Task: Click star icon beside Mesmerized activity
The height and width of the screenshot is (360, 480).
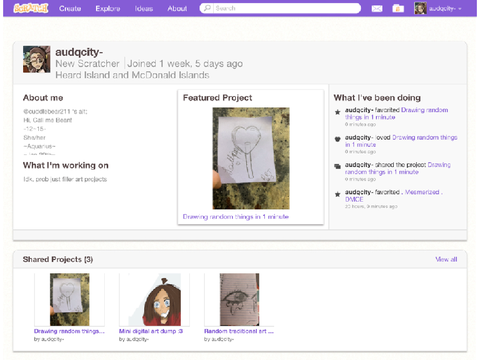Action: [337, 194]
